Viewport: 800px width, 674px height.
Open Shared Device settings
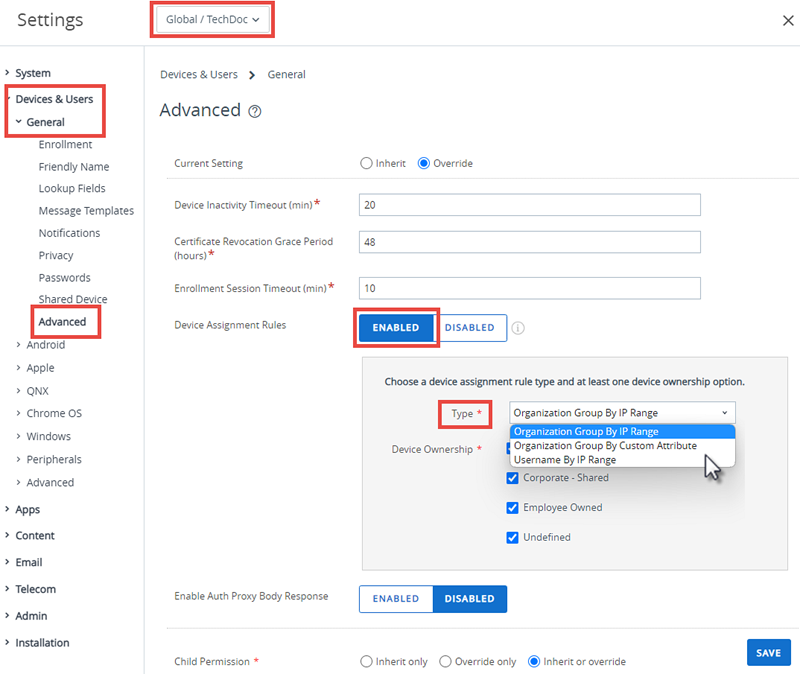point(73,299)
